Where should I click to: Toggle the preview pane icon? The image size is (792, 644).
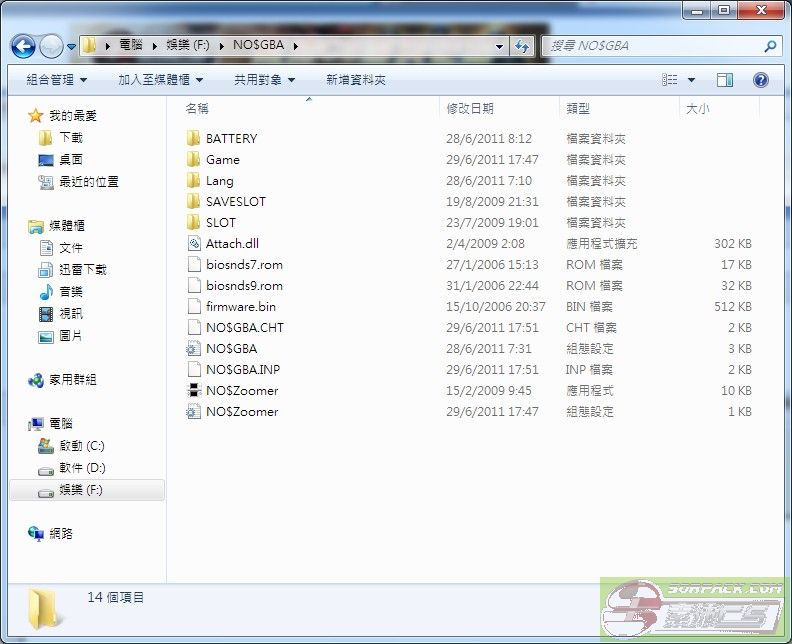click(x=725, y=80)
